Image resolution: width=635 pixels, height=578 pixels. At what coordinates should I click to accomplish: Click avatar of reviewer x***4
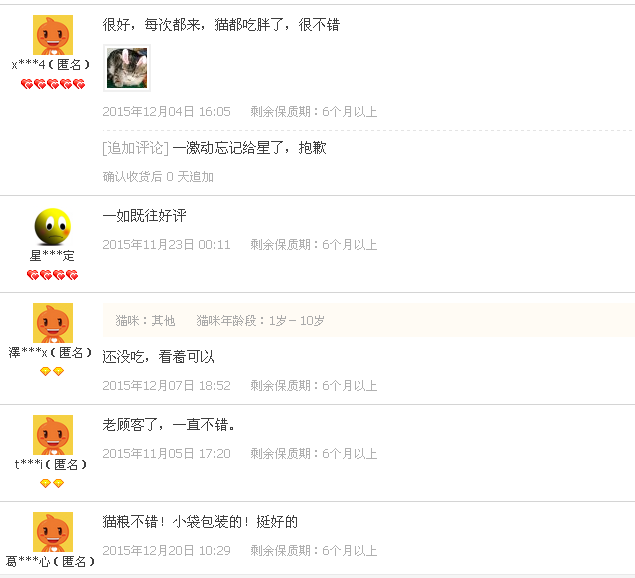(53, 35)
